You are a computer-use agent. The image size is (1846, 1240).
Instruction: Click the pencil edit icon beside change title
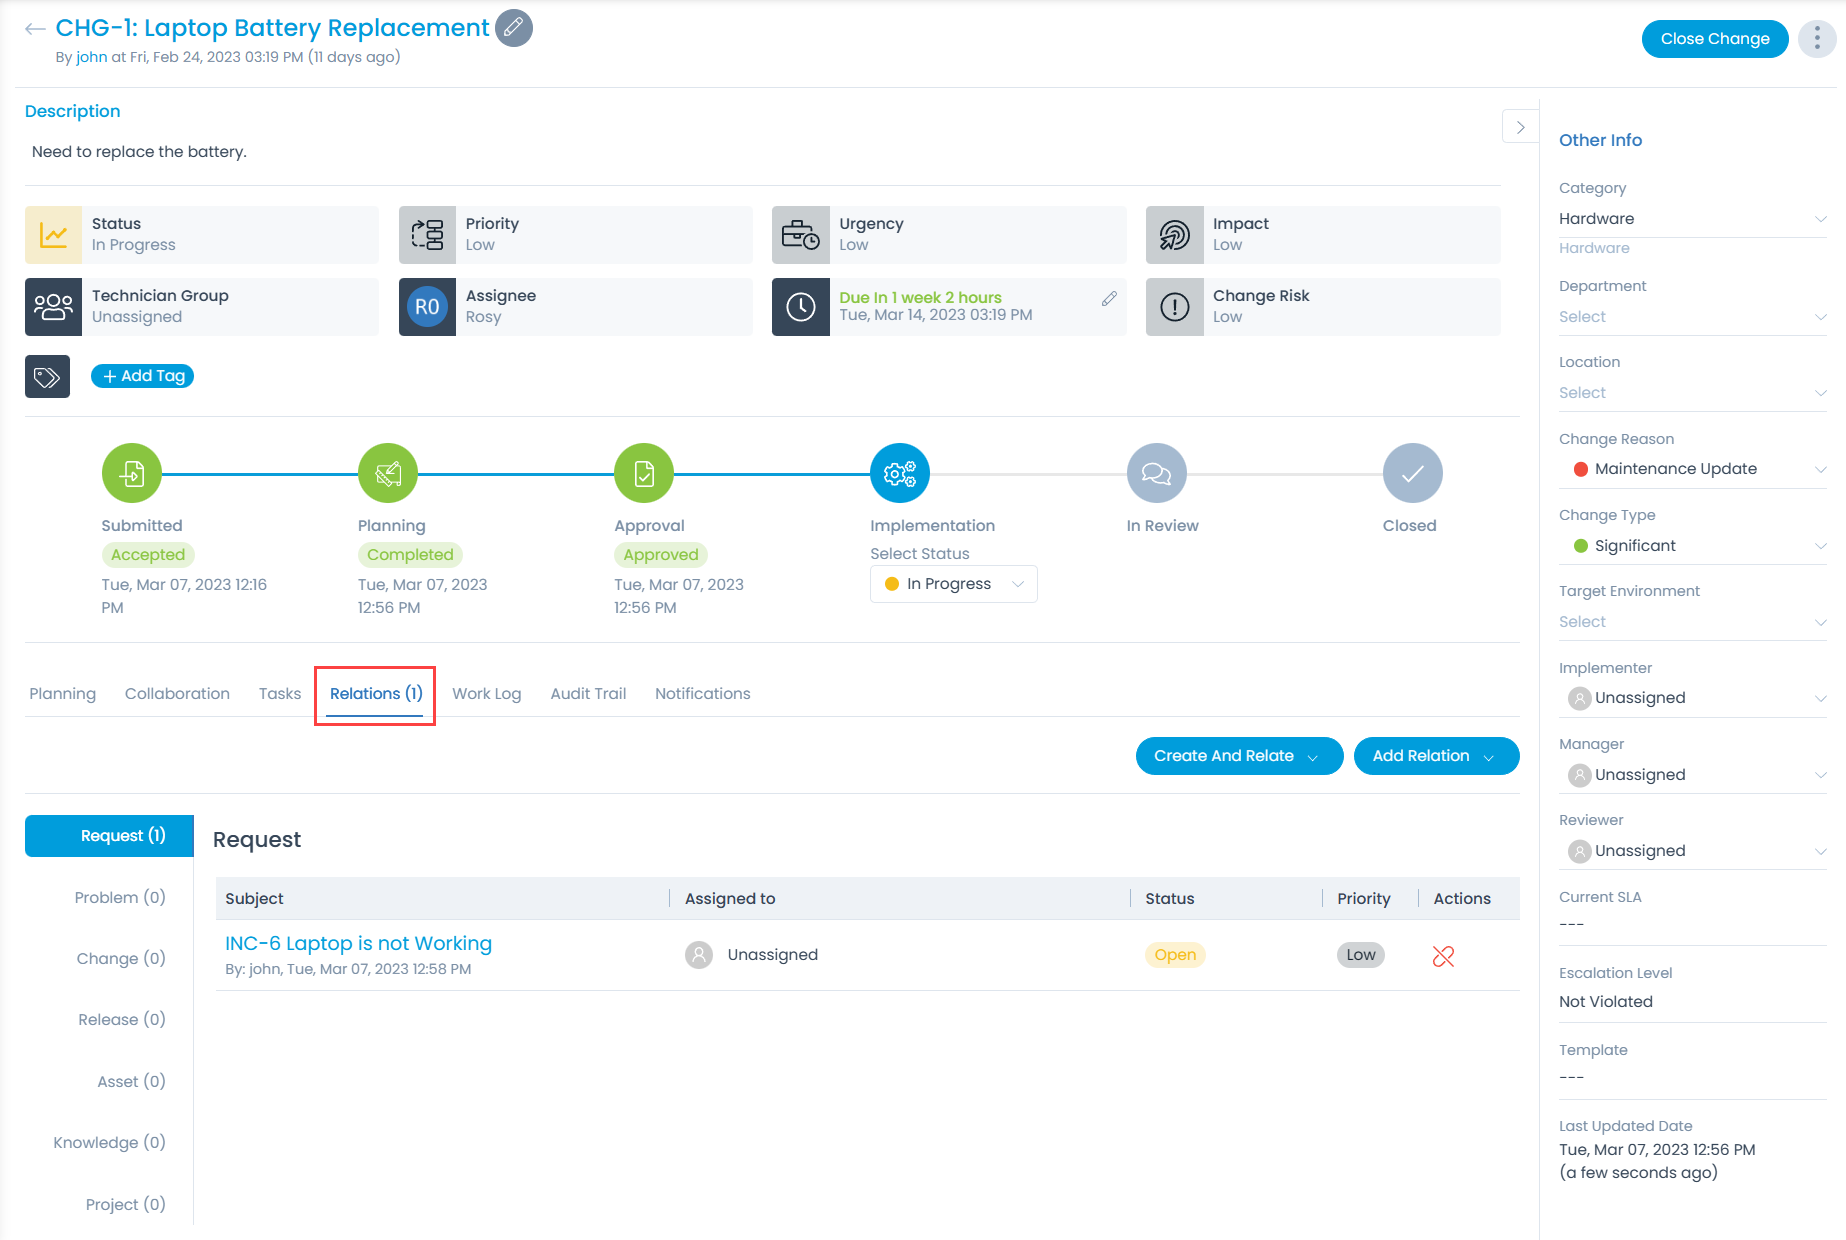[x=513, y=28]
